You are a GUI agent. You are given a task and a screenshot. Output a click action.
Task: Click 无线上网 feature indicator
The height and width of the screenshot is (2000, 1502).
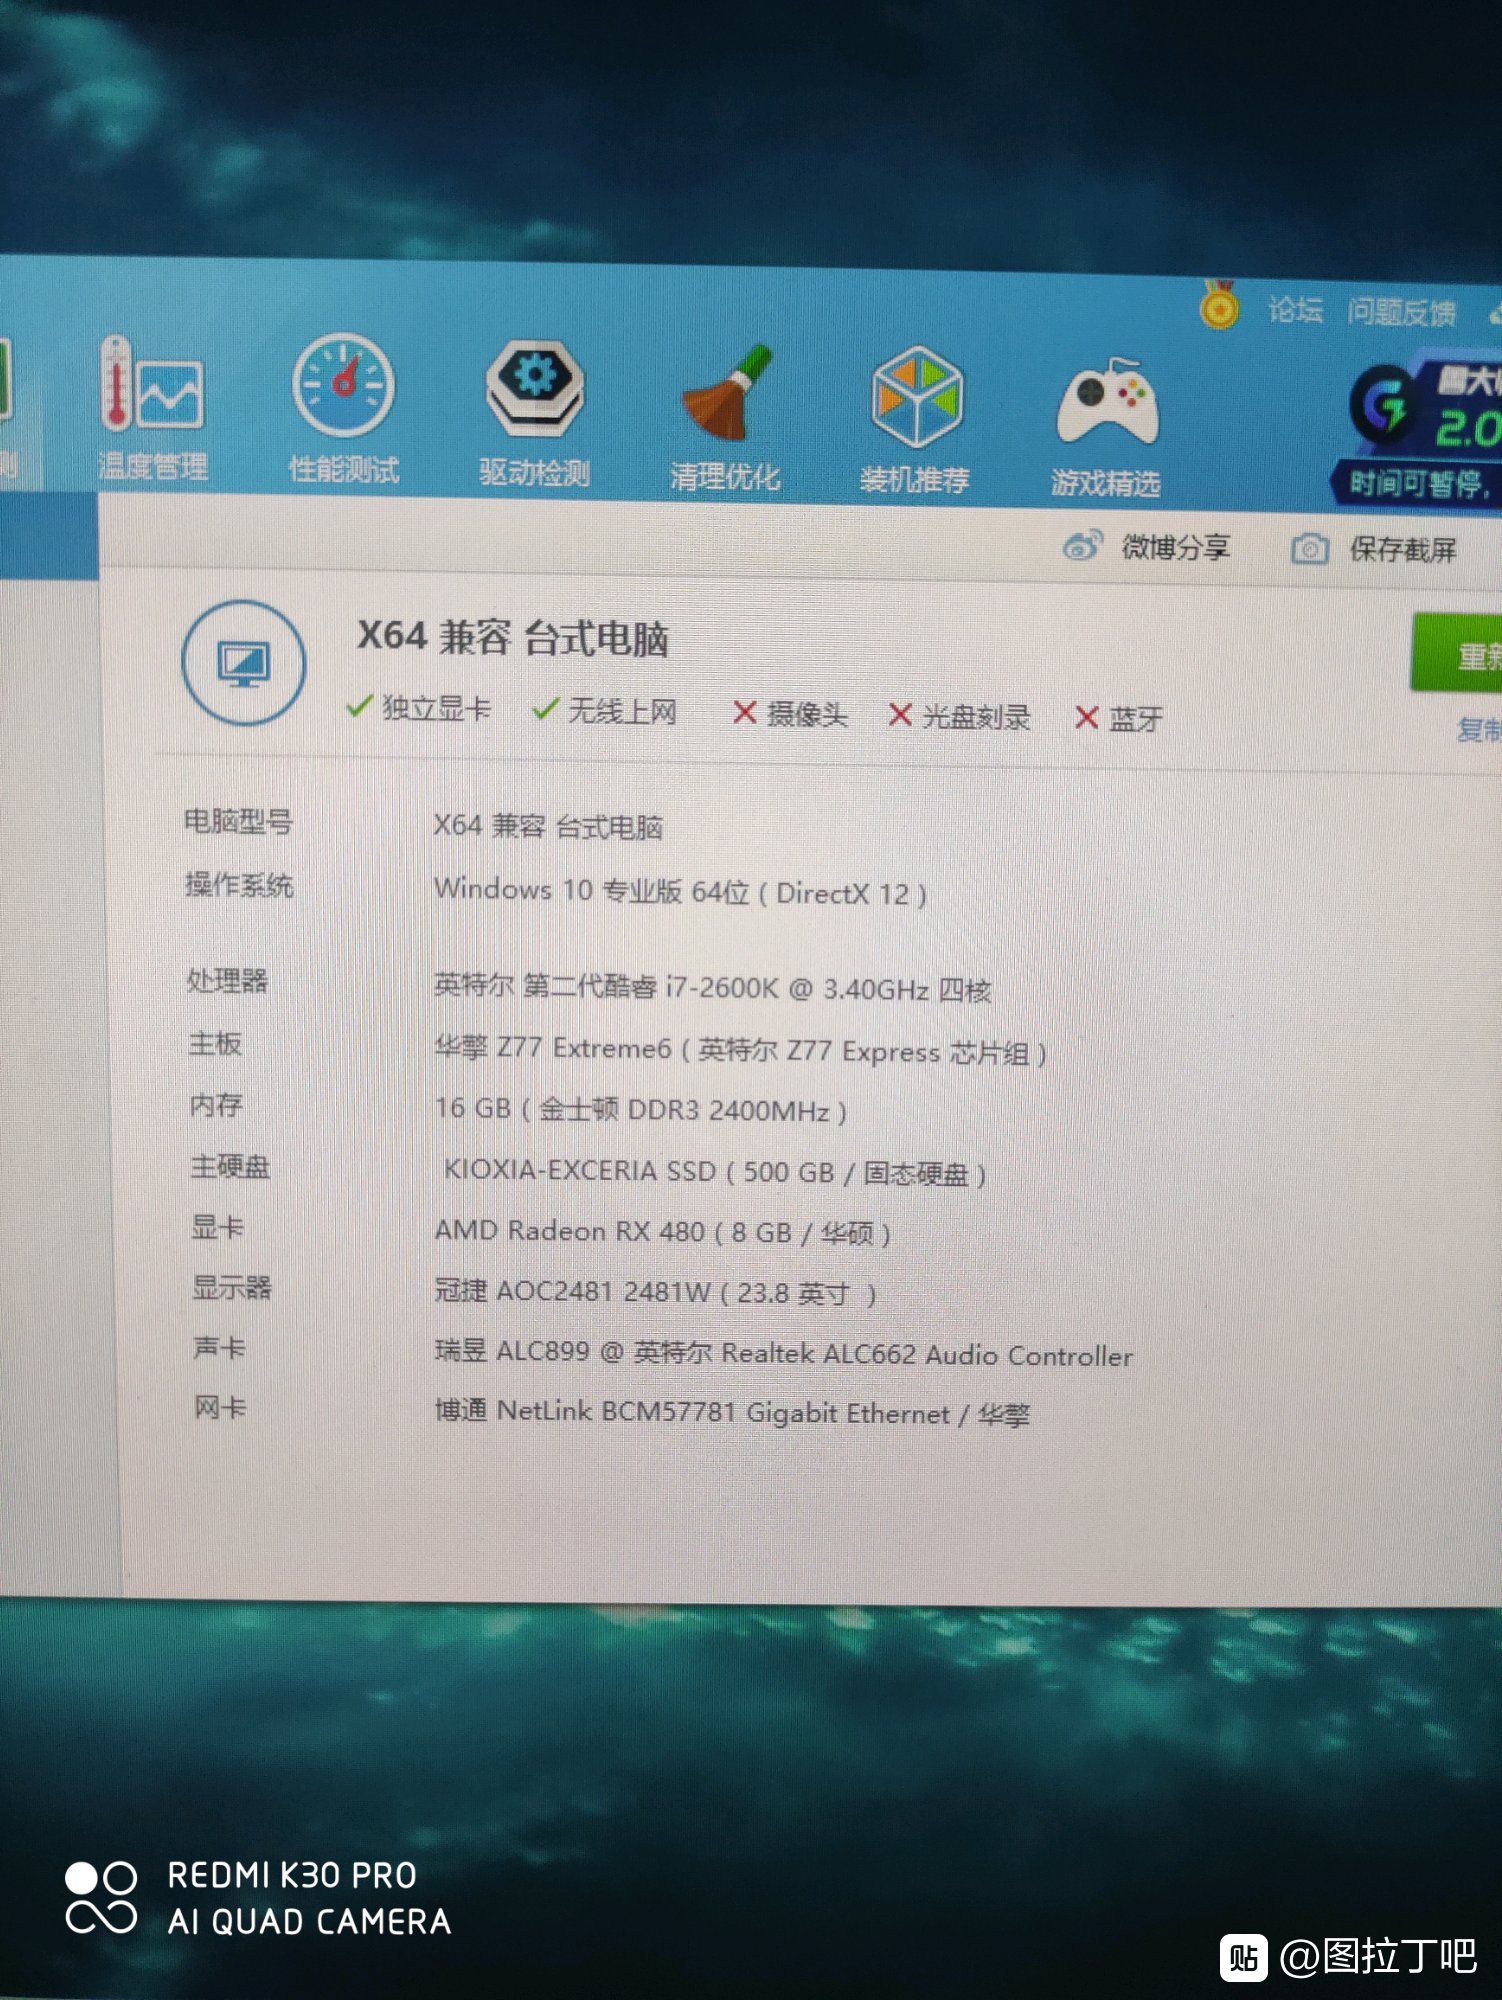coord(605,711)
